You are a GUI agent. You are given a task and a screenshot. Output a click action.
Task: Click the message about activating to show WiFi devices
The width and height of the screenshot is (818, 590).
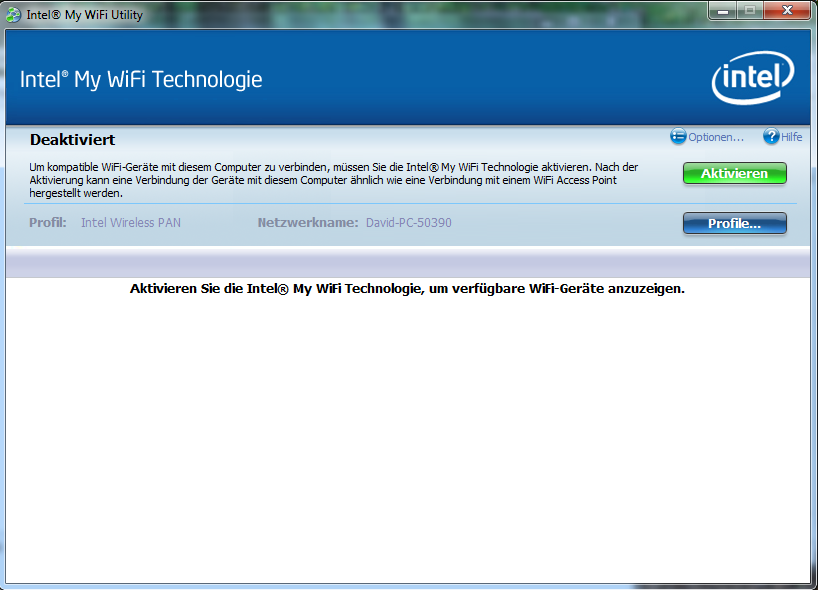(x=407, y=288)
